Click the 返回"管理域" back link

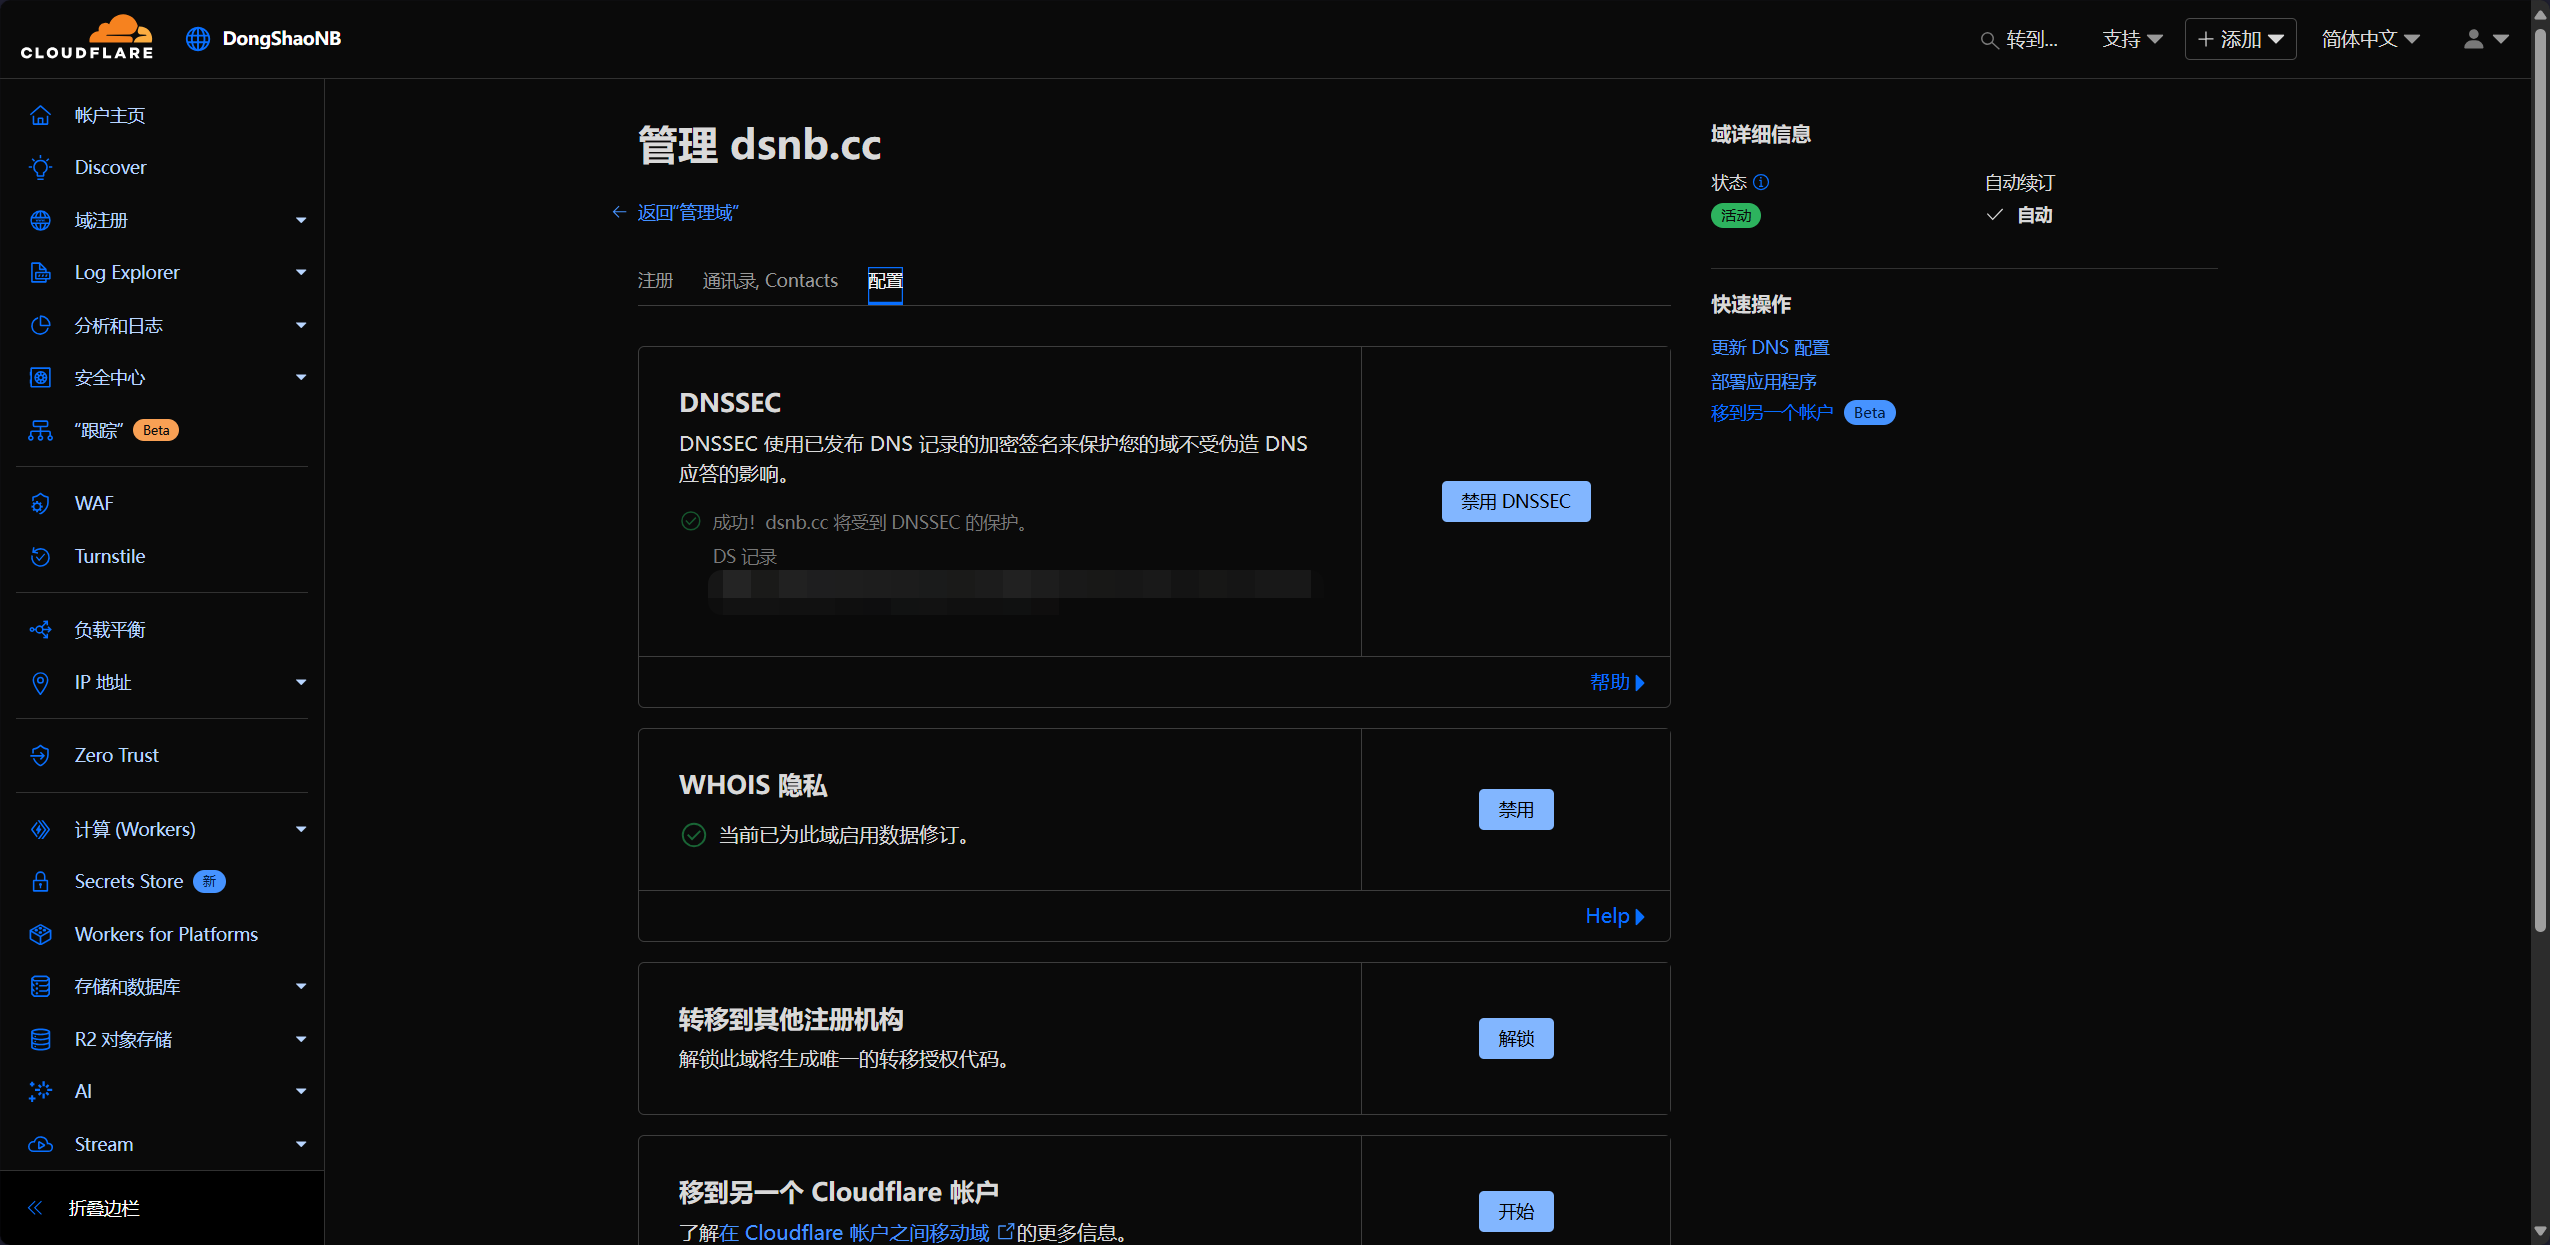(686, 212)
